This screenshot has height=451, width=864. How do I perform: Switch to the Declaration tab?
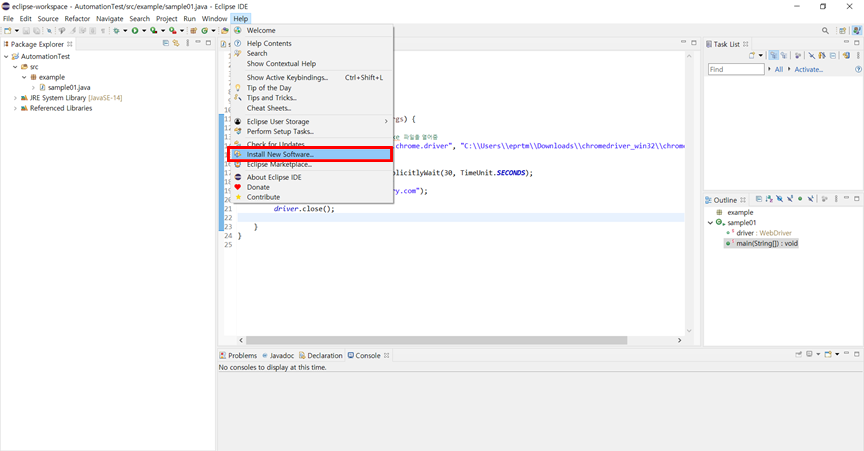coord(321,356)
